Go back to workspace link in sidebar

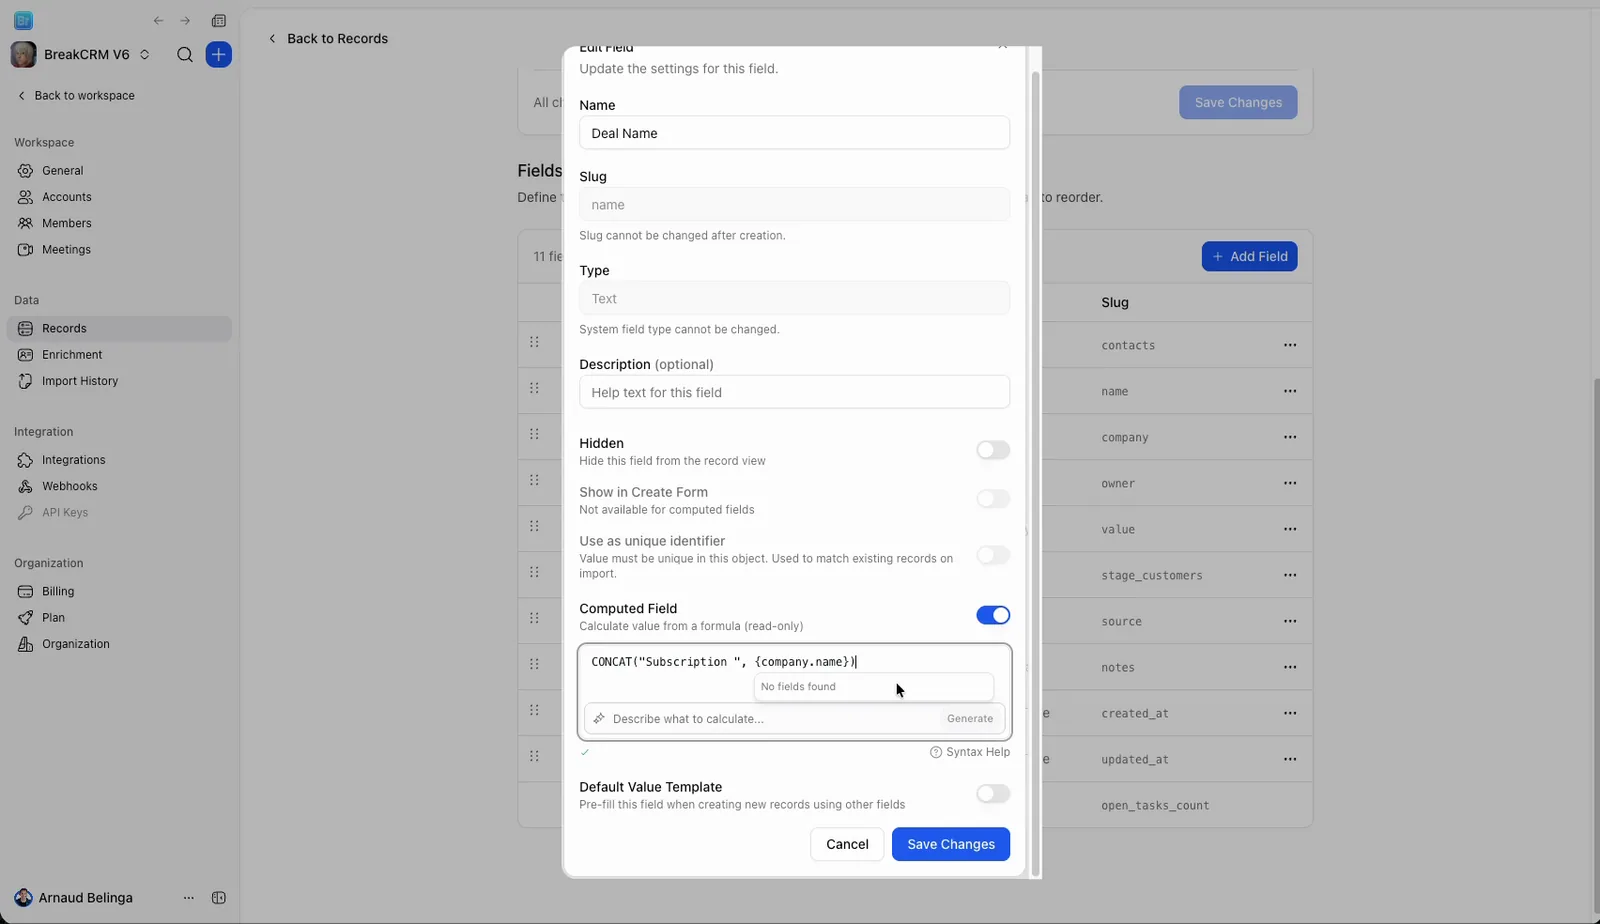click(76, 96)
